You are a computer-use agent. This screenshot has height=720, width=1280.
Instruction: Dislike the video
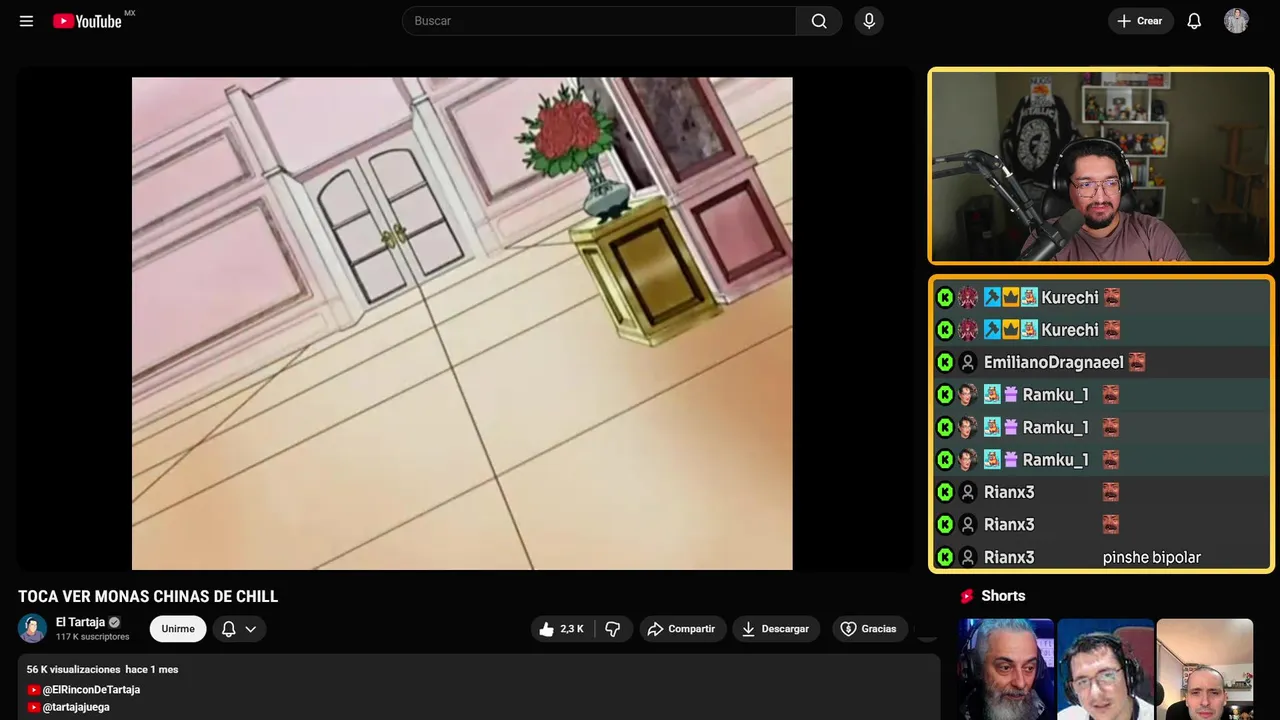(x=613, y=629)
